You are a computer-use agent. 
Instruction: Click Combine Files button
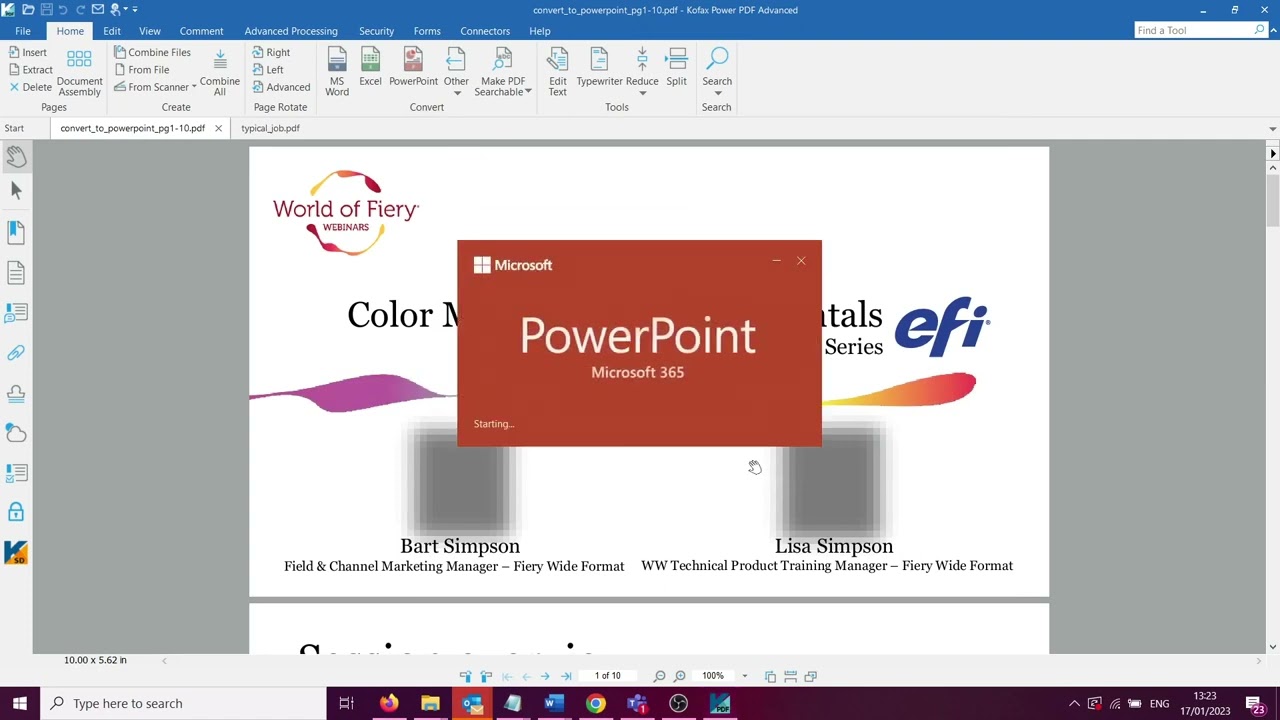pos(152,52)
